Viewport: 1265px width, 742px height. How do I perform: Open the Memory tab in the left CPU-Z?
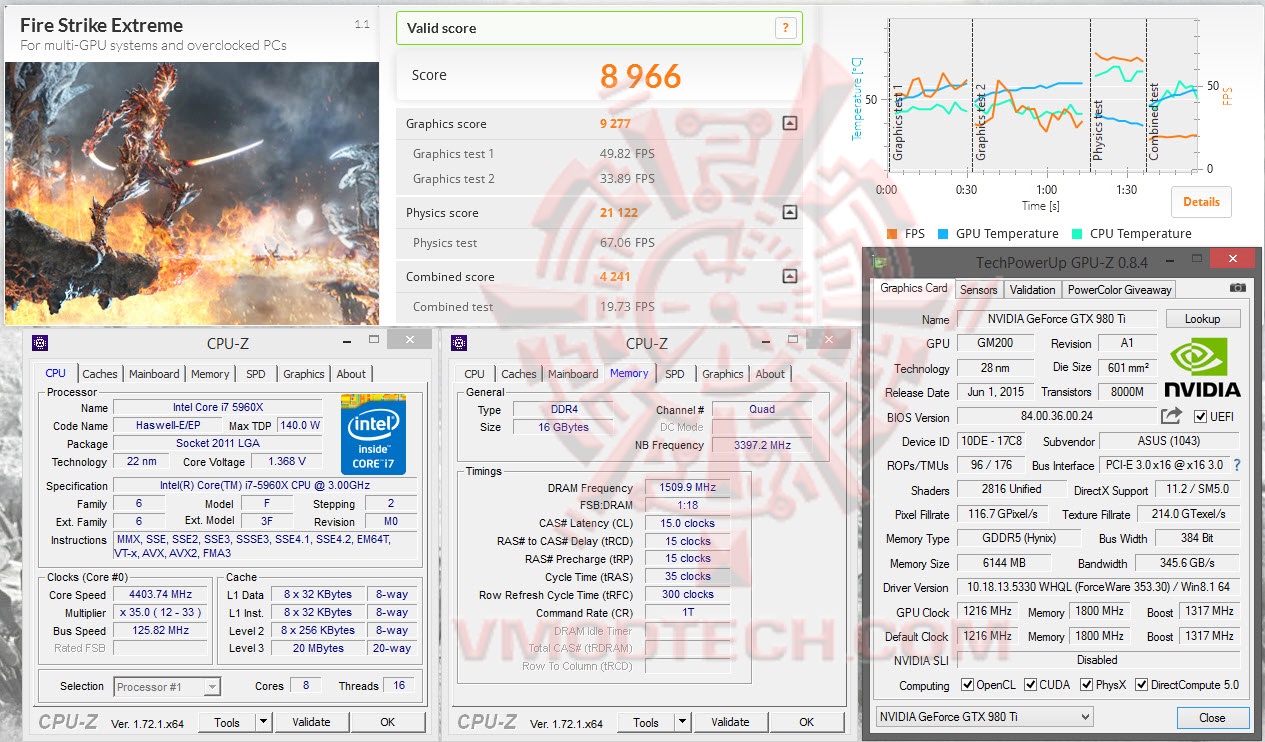pyautogui.click(x=210, y=374)
